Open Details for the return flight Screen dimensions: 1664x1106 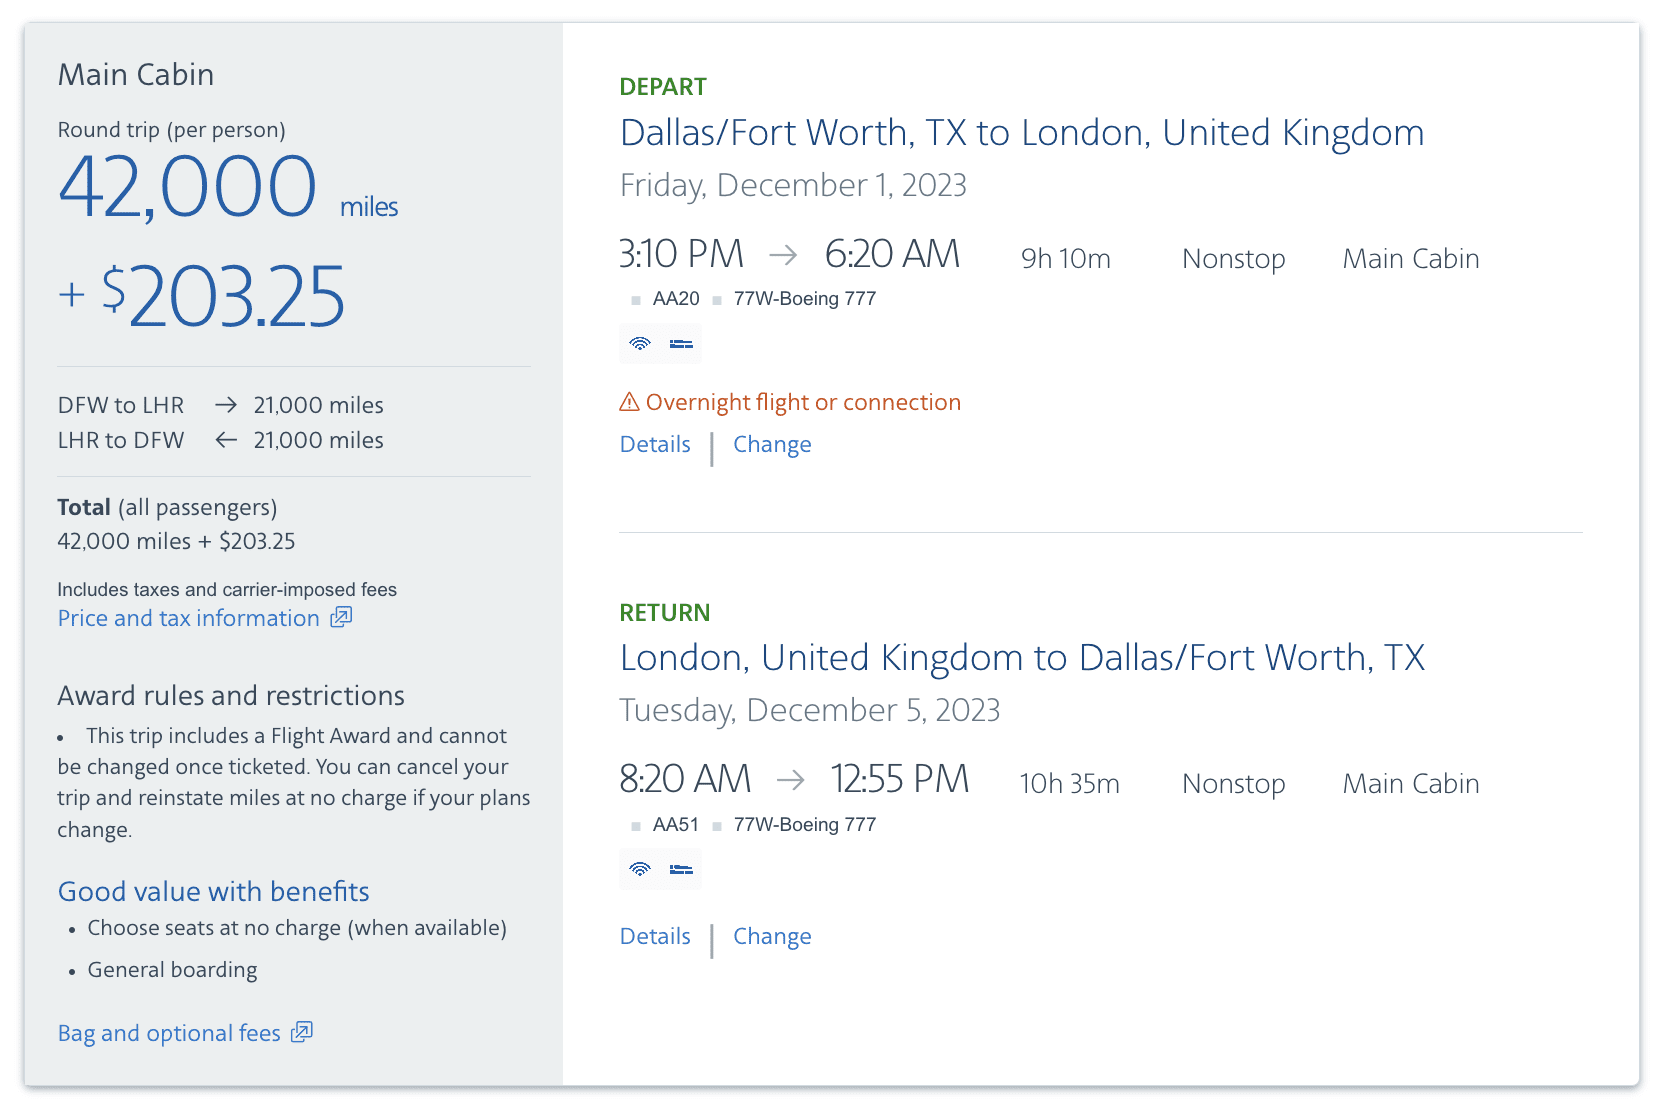pos(655,936)
